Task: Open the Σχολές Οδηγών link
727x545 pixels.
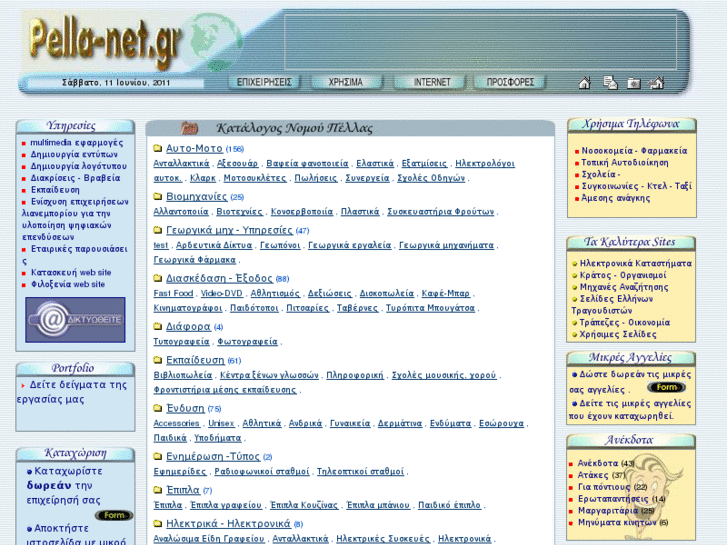Action: click(431, 178)
